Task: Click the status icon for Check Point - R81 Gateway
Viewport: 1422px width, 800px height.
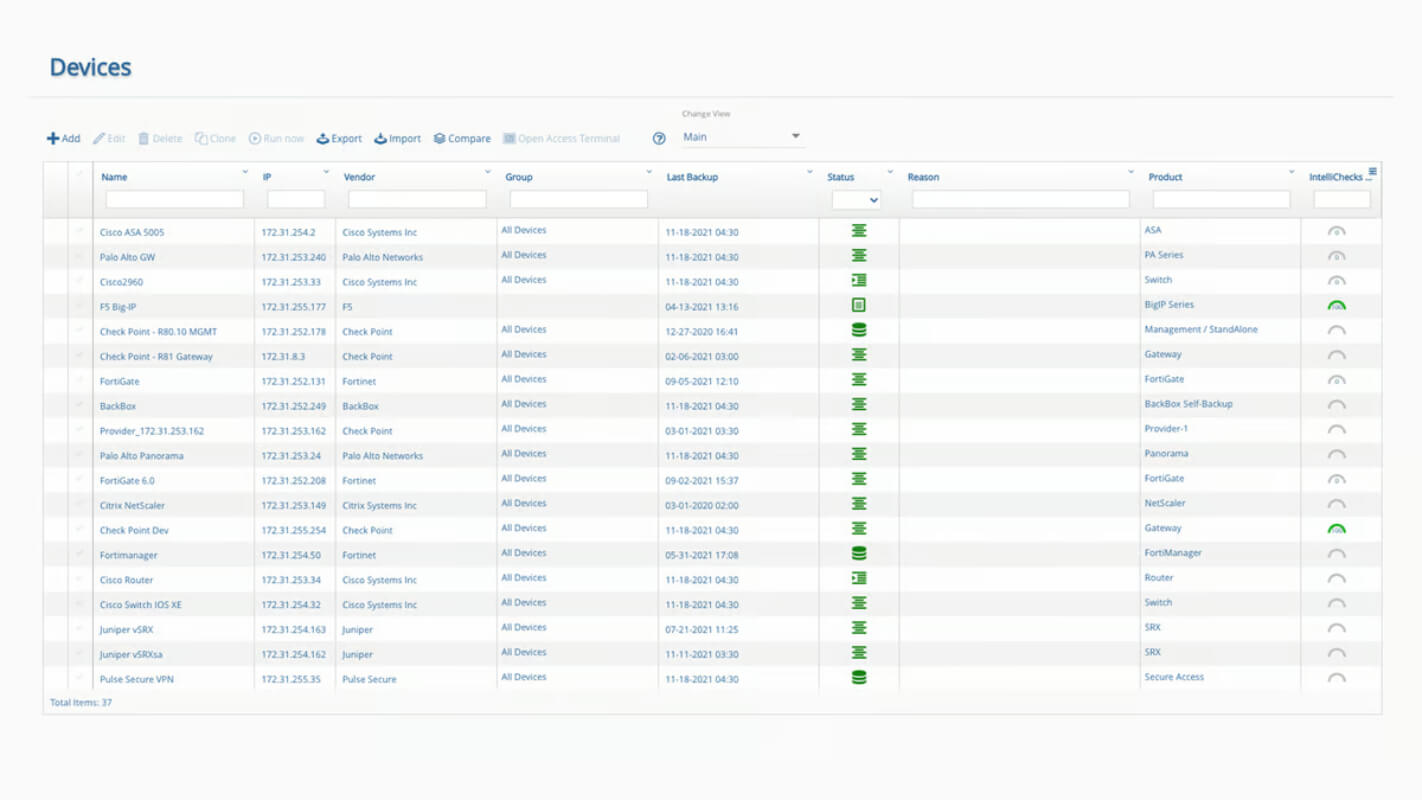Action: click(858, 355)
